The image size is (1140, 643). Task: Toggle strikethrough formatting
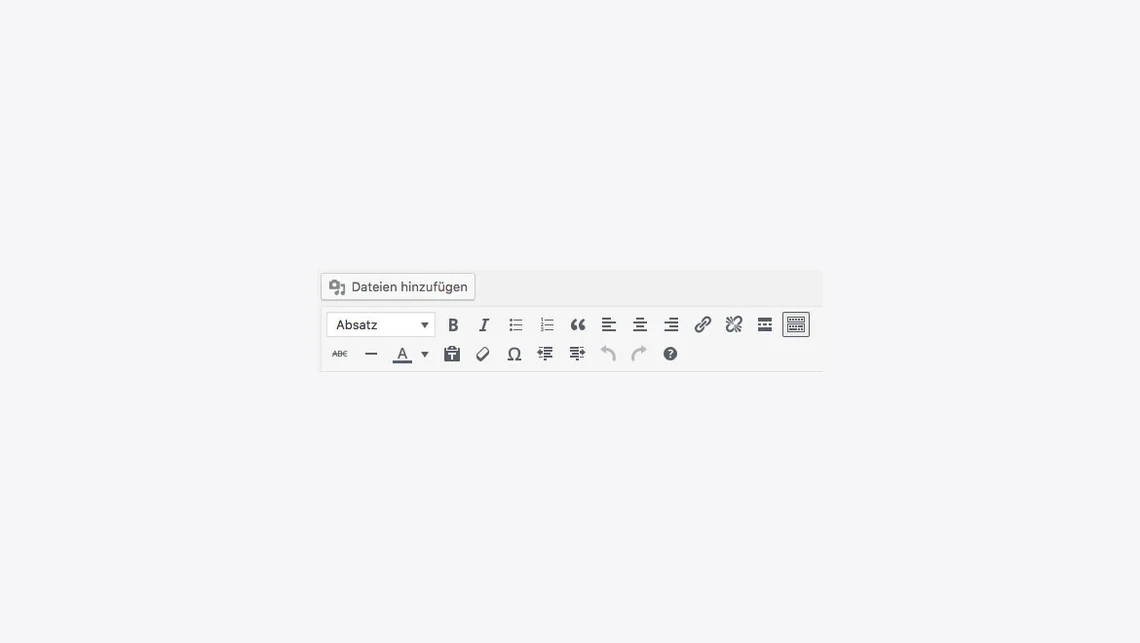click(340, 354)
